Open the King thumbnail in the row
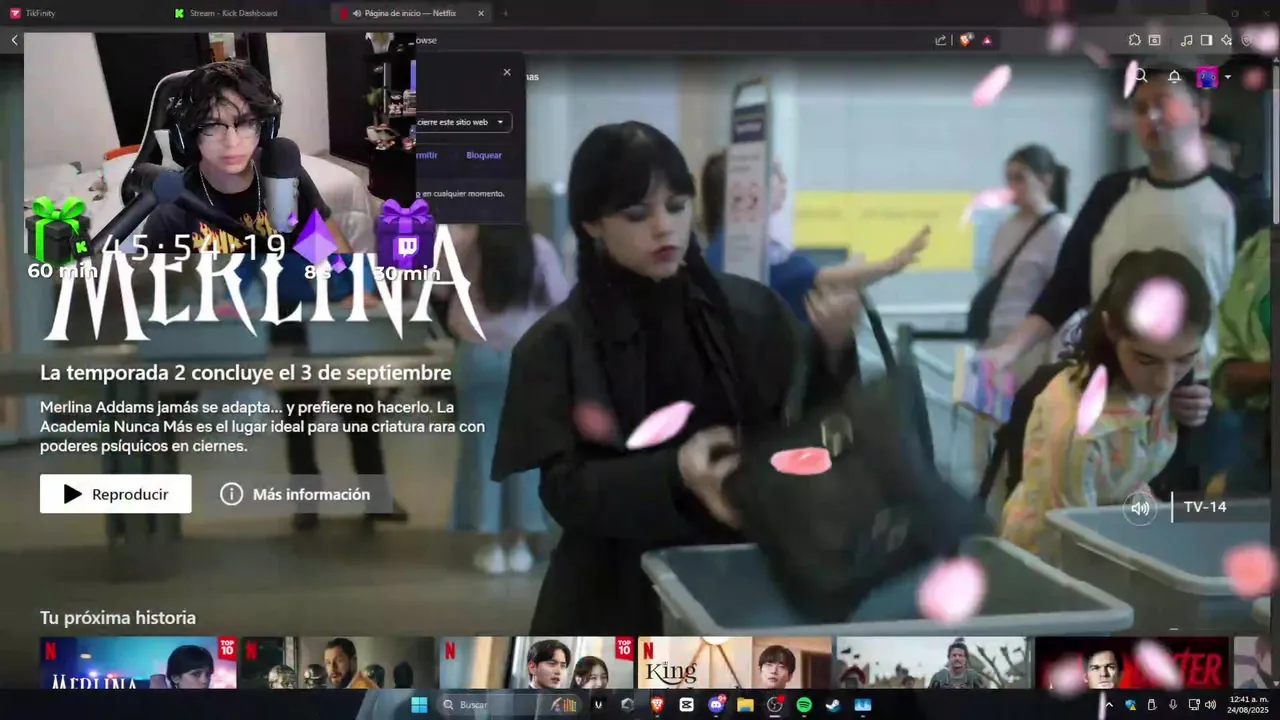The image size is (1280, 720). point(735,663)
